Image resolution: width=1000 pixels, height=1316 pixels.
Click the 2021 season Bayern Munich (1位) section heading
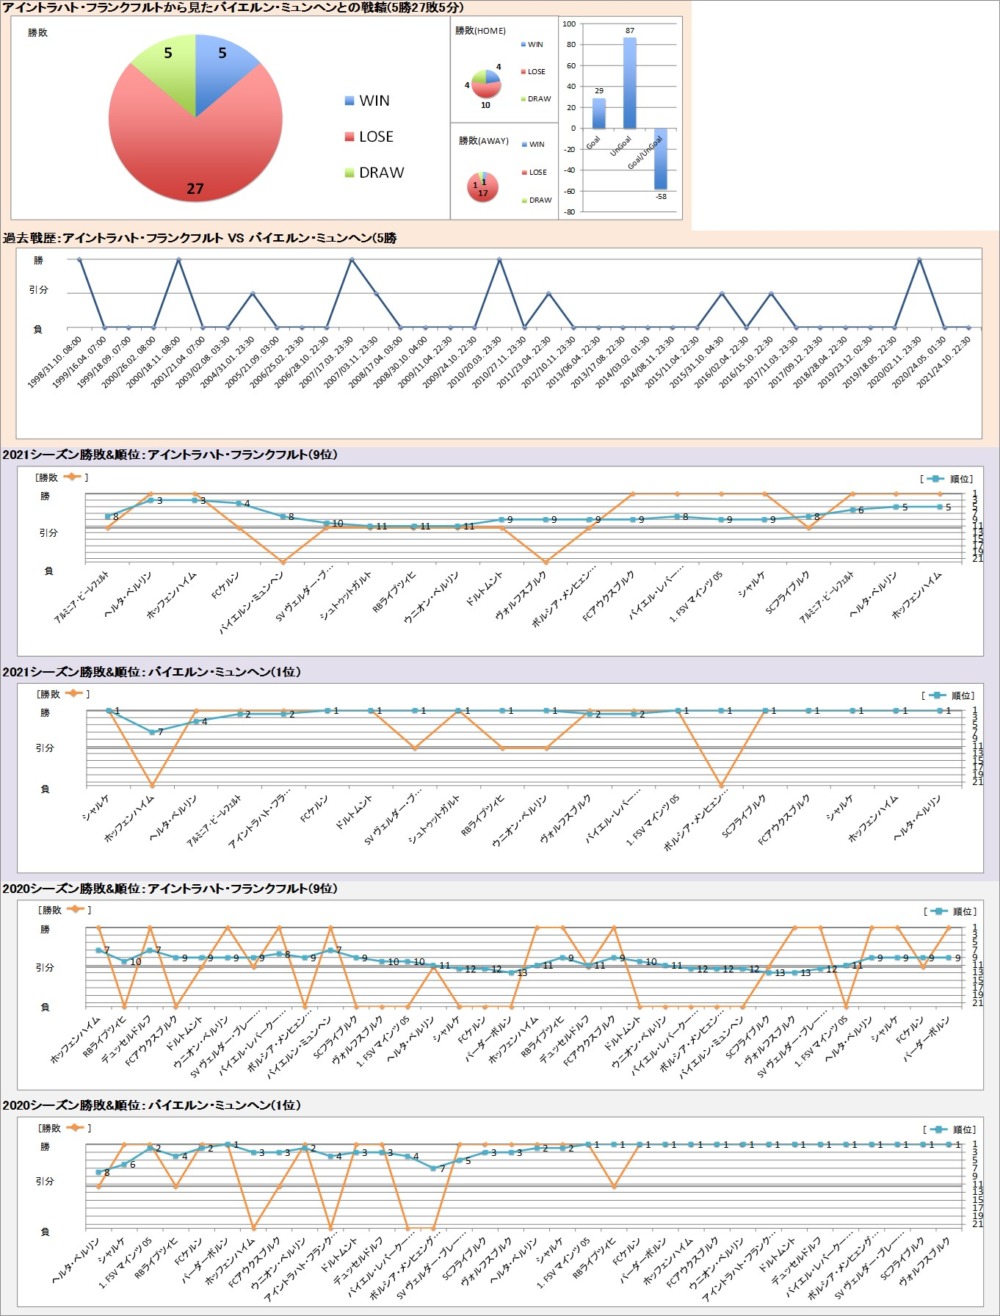(x=152, y=672)
